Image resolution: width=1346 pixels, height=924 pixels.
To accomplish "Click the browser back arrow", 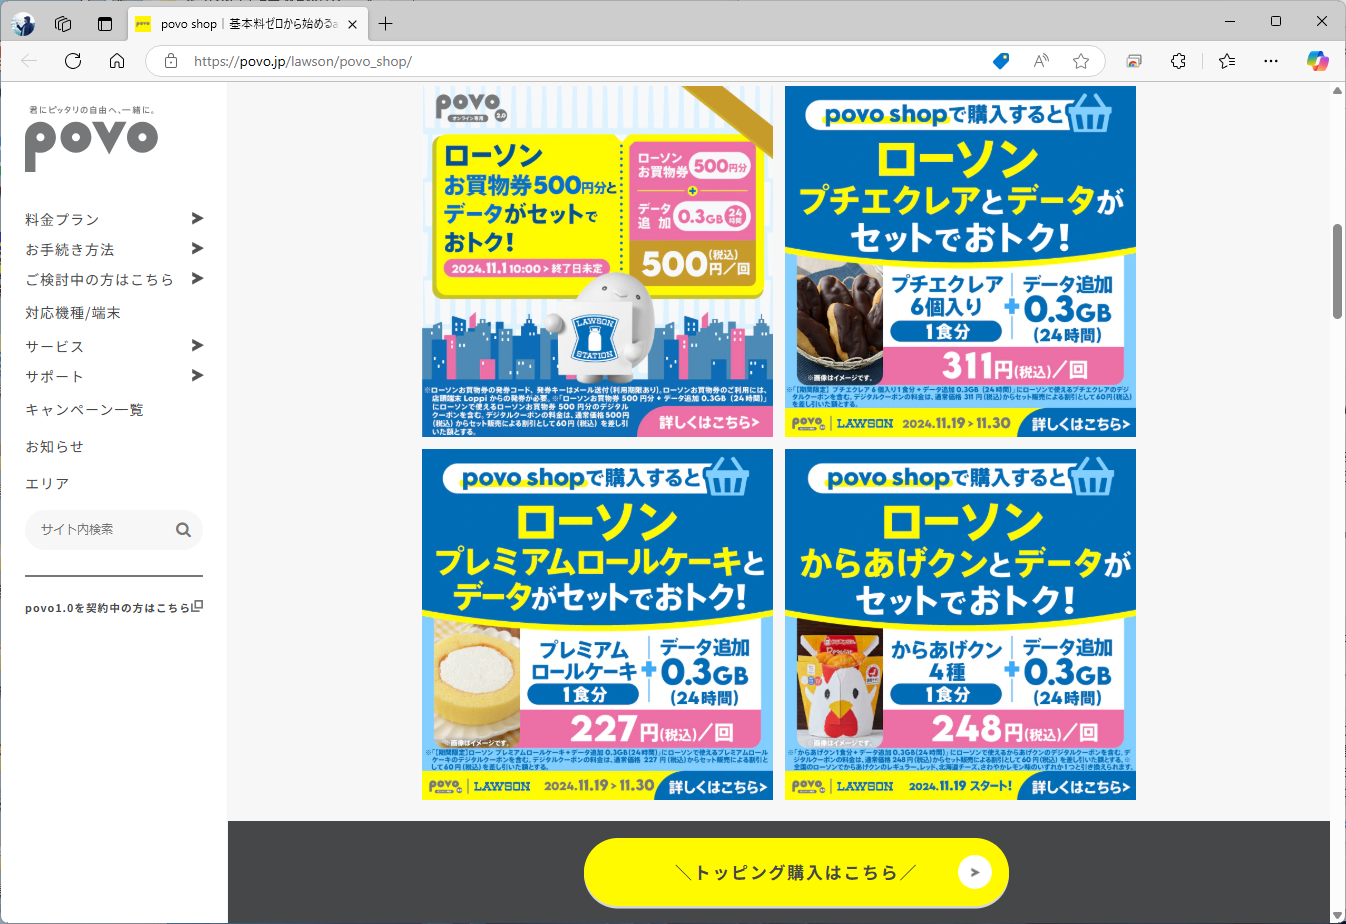I will pos(29,61).
